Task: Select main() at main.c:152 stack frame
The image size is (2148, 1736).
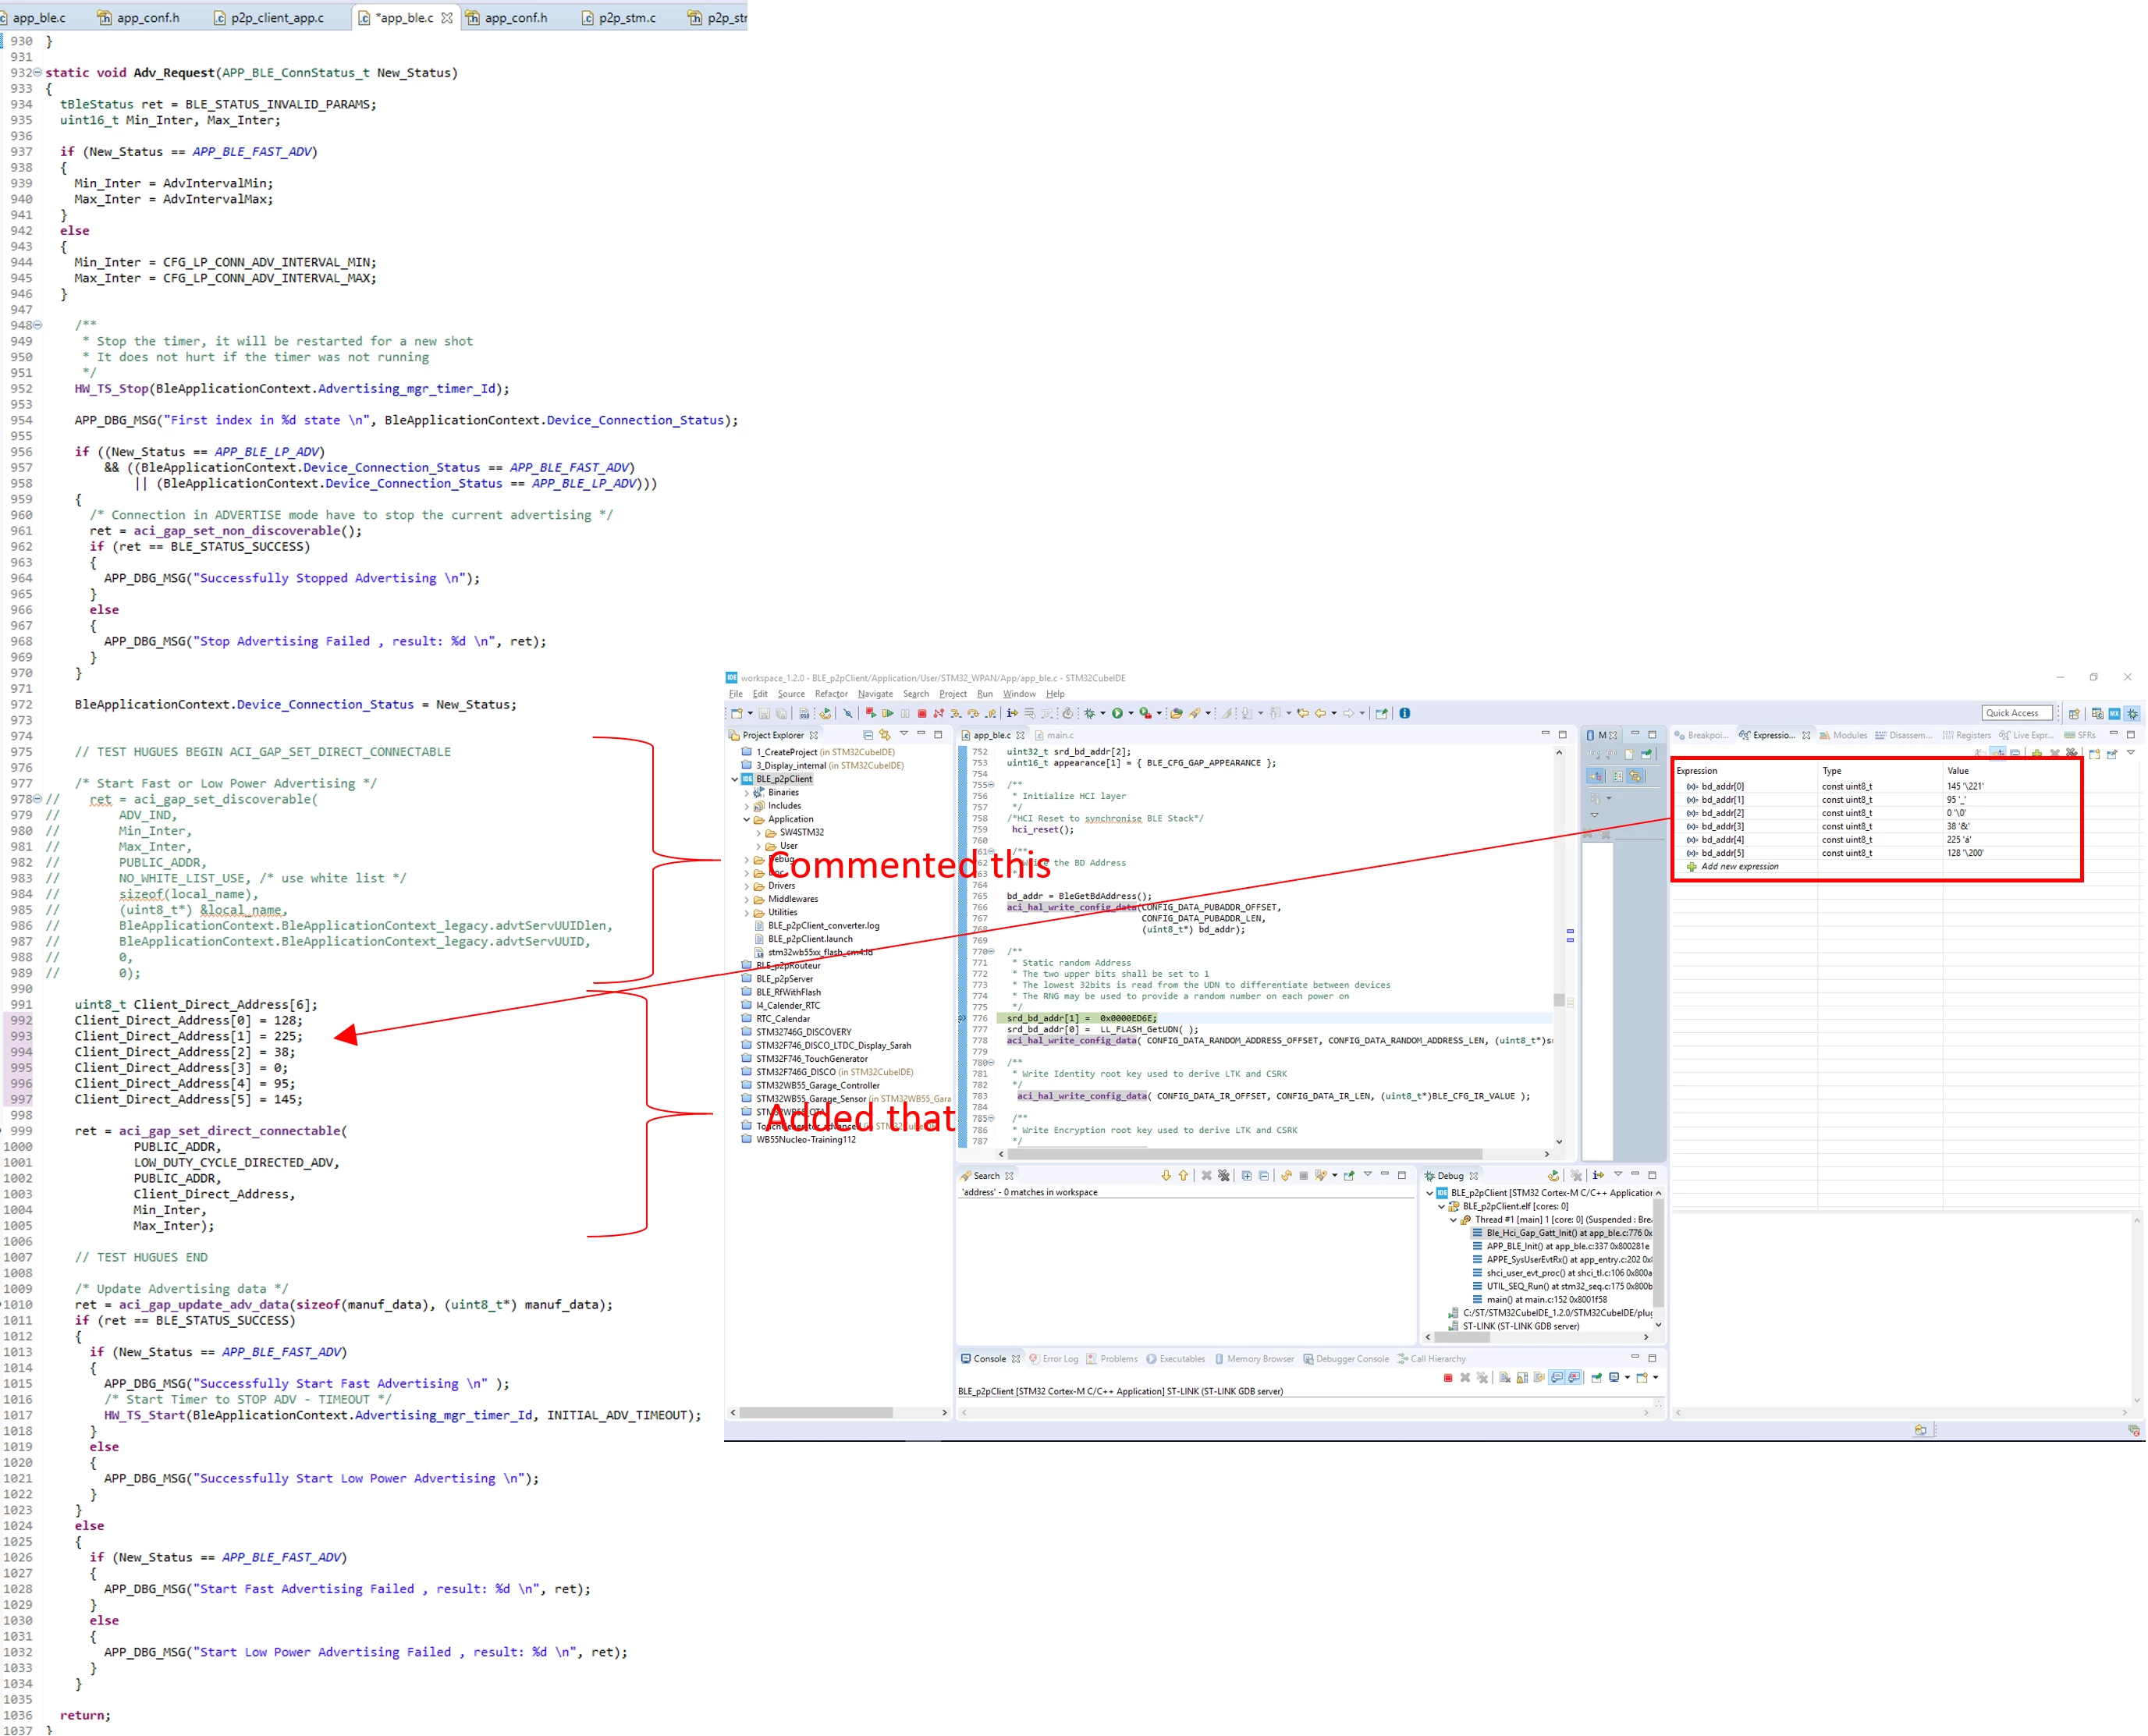Action: click(1540, 1300)
